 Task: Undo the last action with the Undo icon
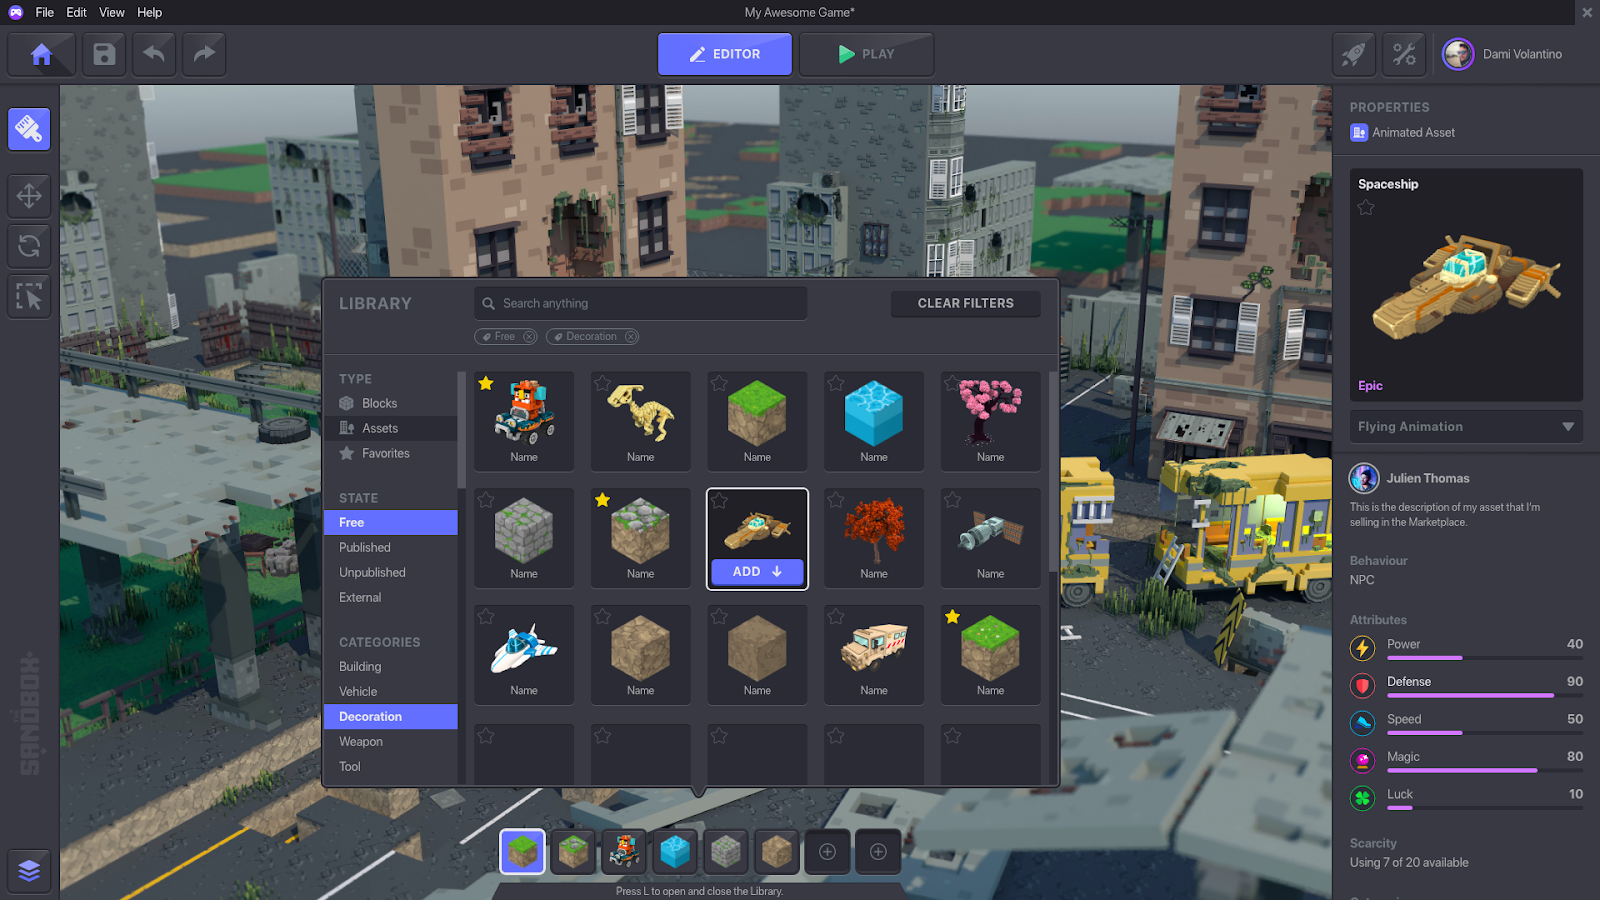153,54
